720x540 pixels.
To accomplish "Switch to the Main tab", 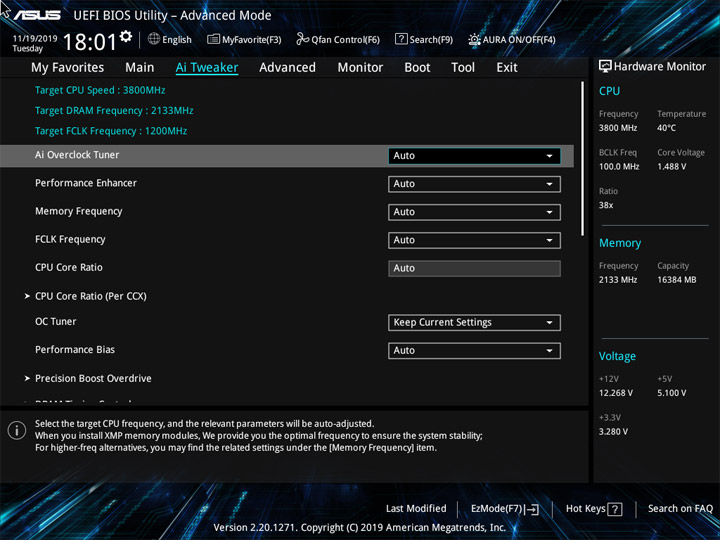I will click(x=140, y=68).
